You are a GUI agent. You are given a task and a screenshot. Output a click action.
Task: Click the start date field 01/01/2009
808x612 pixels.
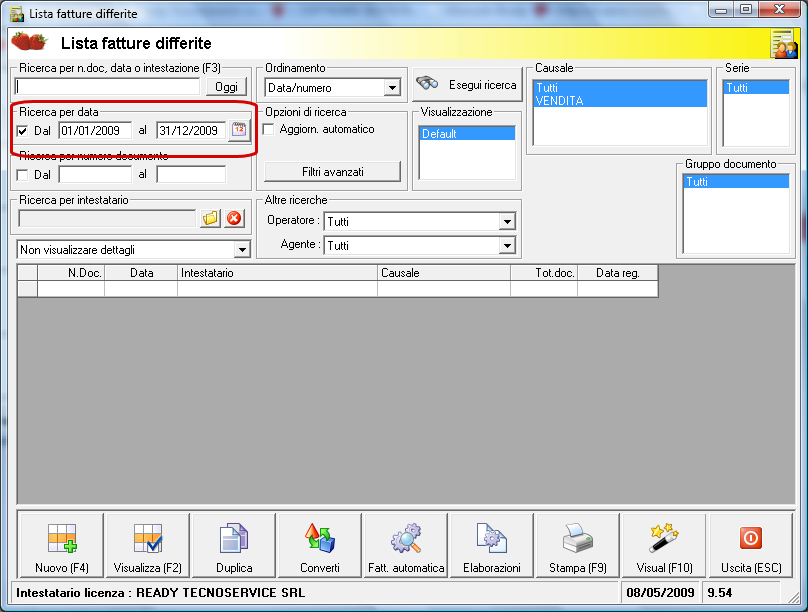(x=95, y=131)
